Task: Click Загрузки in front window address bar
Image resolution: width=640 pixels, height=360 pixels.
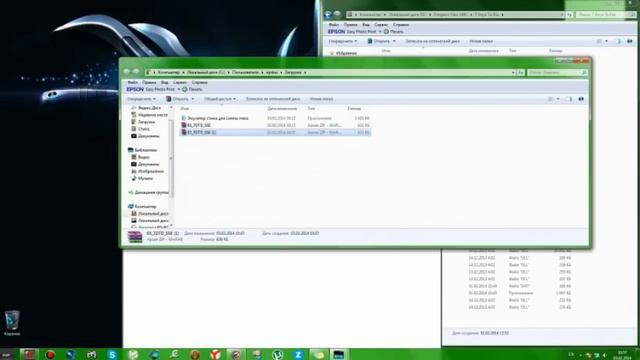Action: click(293, 72)
